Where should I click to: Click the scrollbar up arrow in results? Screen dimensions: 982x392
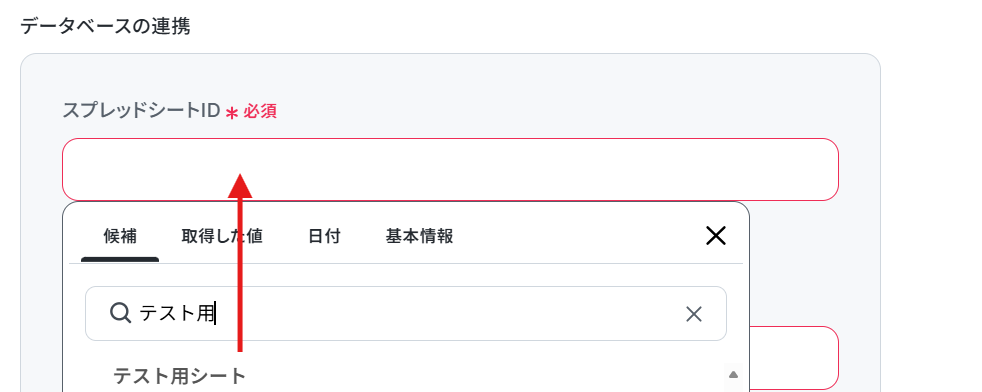click(733, 374)
